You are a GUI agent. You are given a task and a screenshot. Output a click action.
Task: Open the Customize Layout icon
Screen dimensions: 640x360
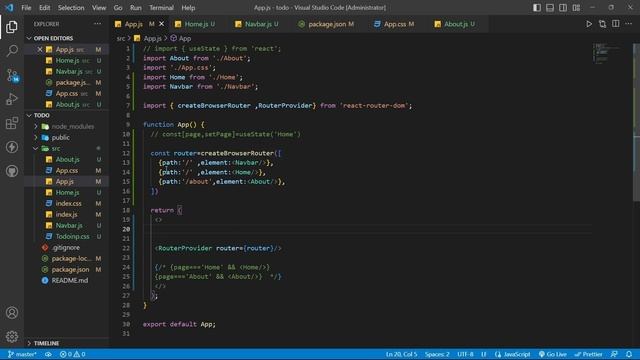click(576, 8)
